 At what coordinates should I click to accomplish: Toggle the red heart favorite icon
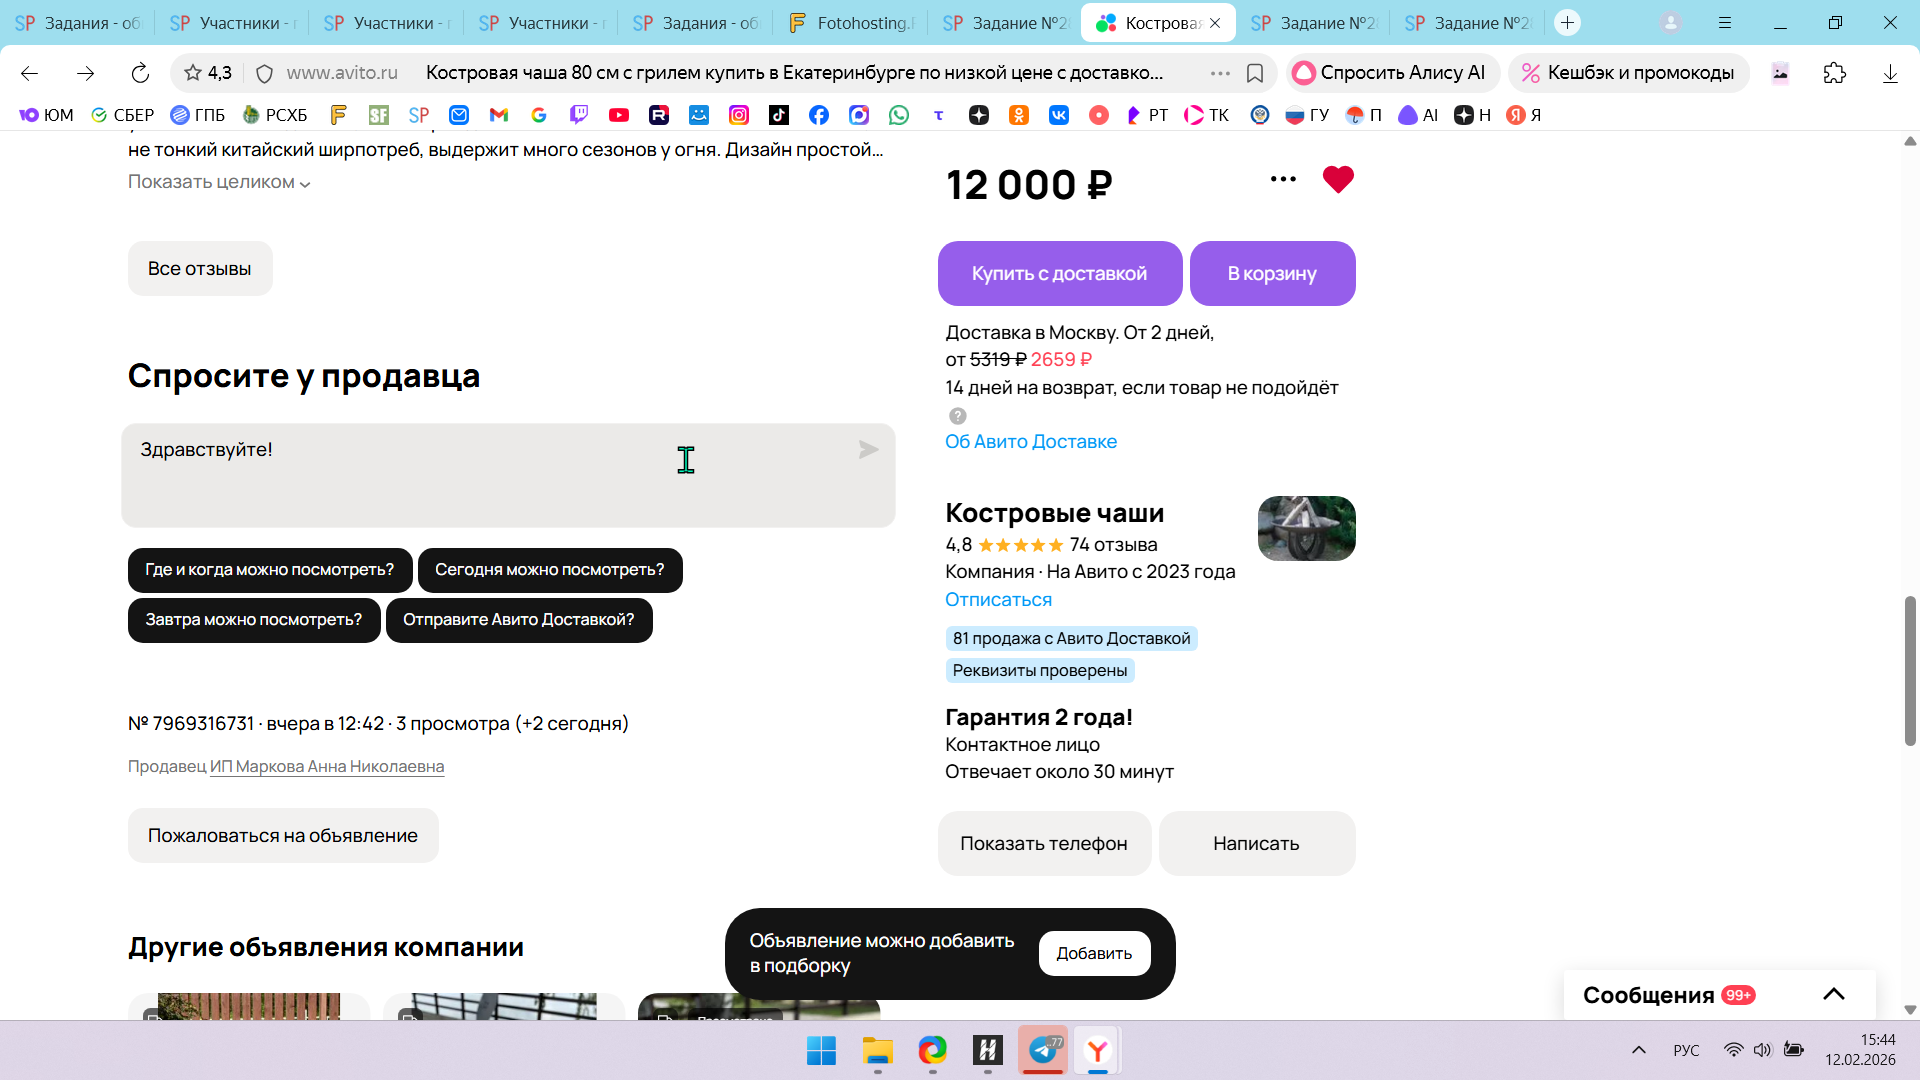click(x=1337, y=180)
